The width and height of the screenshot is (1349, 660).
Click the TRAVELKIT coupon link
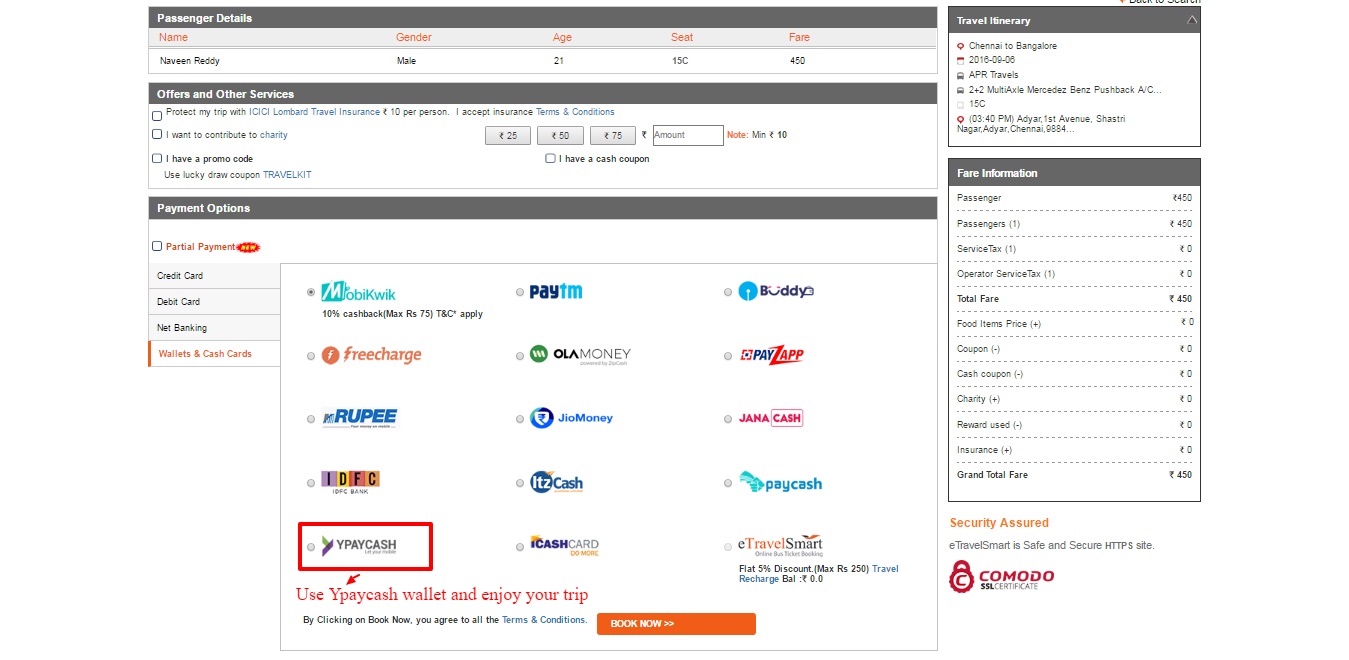coord(287,175)
